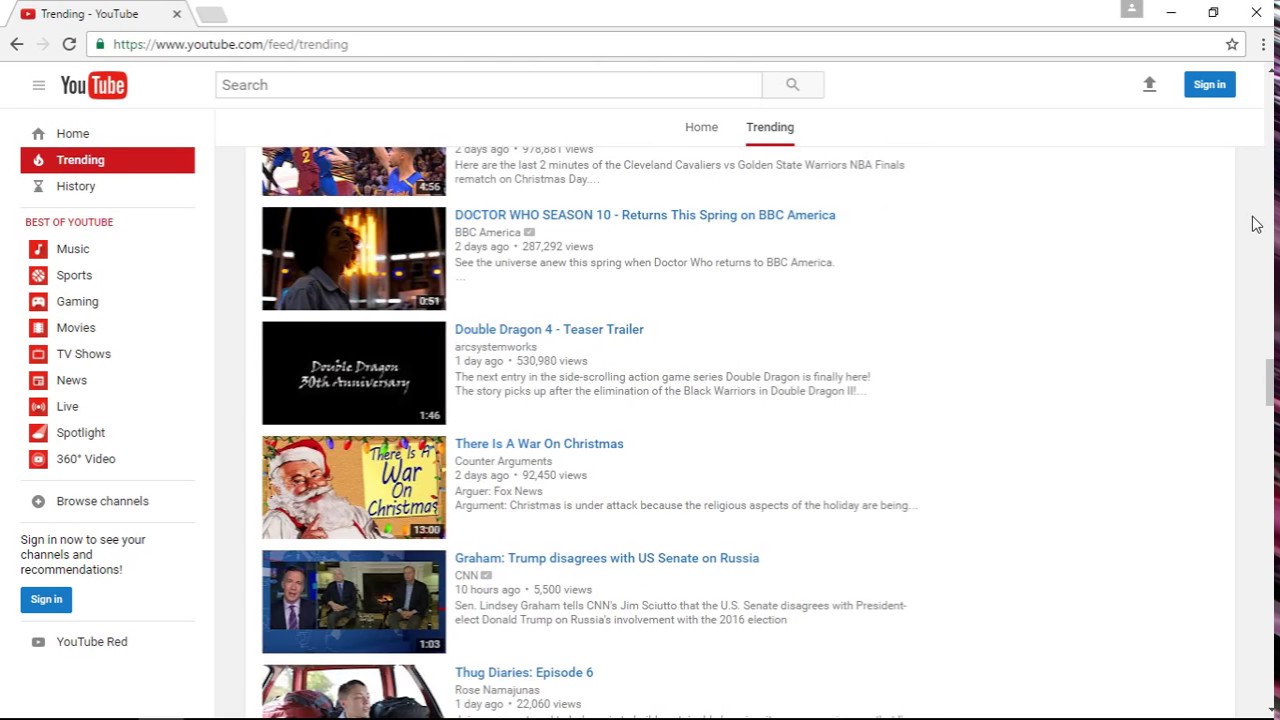Screen dimensions: 1280x720
Task: Open Double Dragon 4 Teaser Trailer title
Action: (549, 329)
